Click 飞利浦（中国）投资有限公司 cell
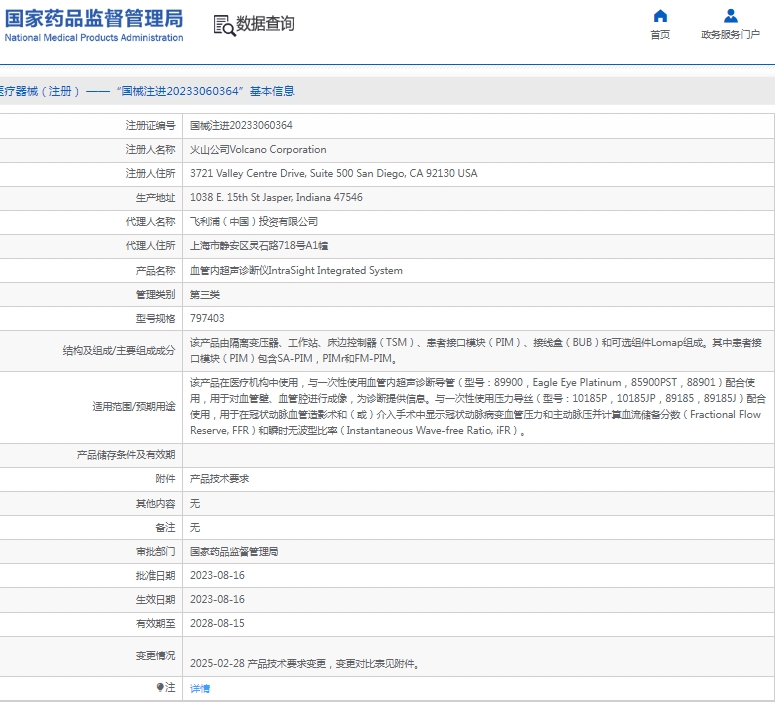The image size is (775, 707). (254, 221)
